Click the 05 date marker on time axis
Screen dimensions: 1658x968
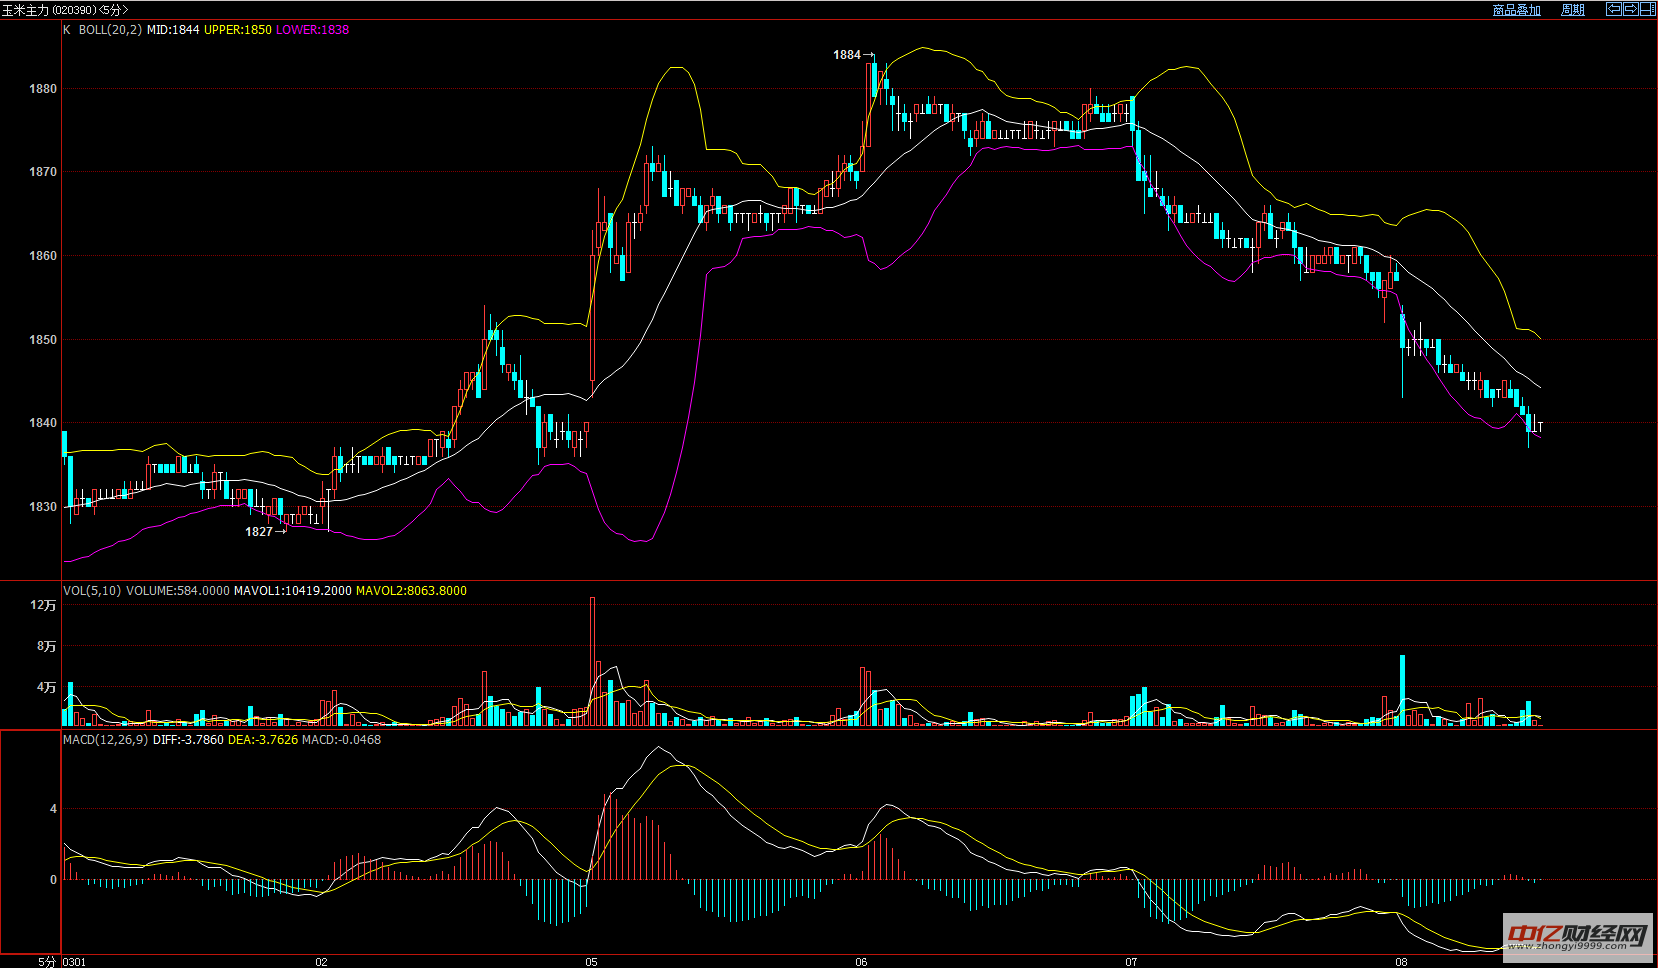[591, 962]
